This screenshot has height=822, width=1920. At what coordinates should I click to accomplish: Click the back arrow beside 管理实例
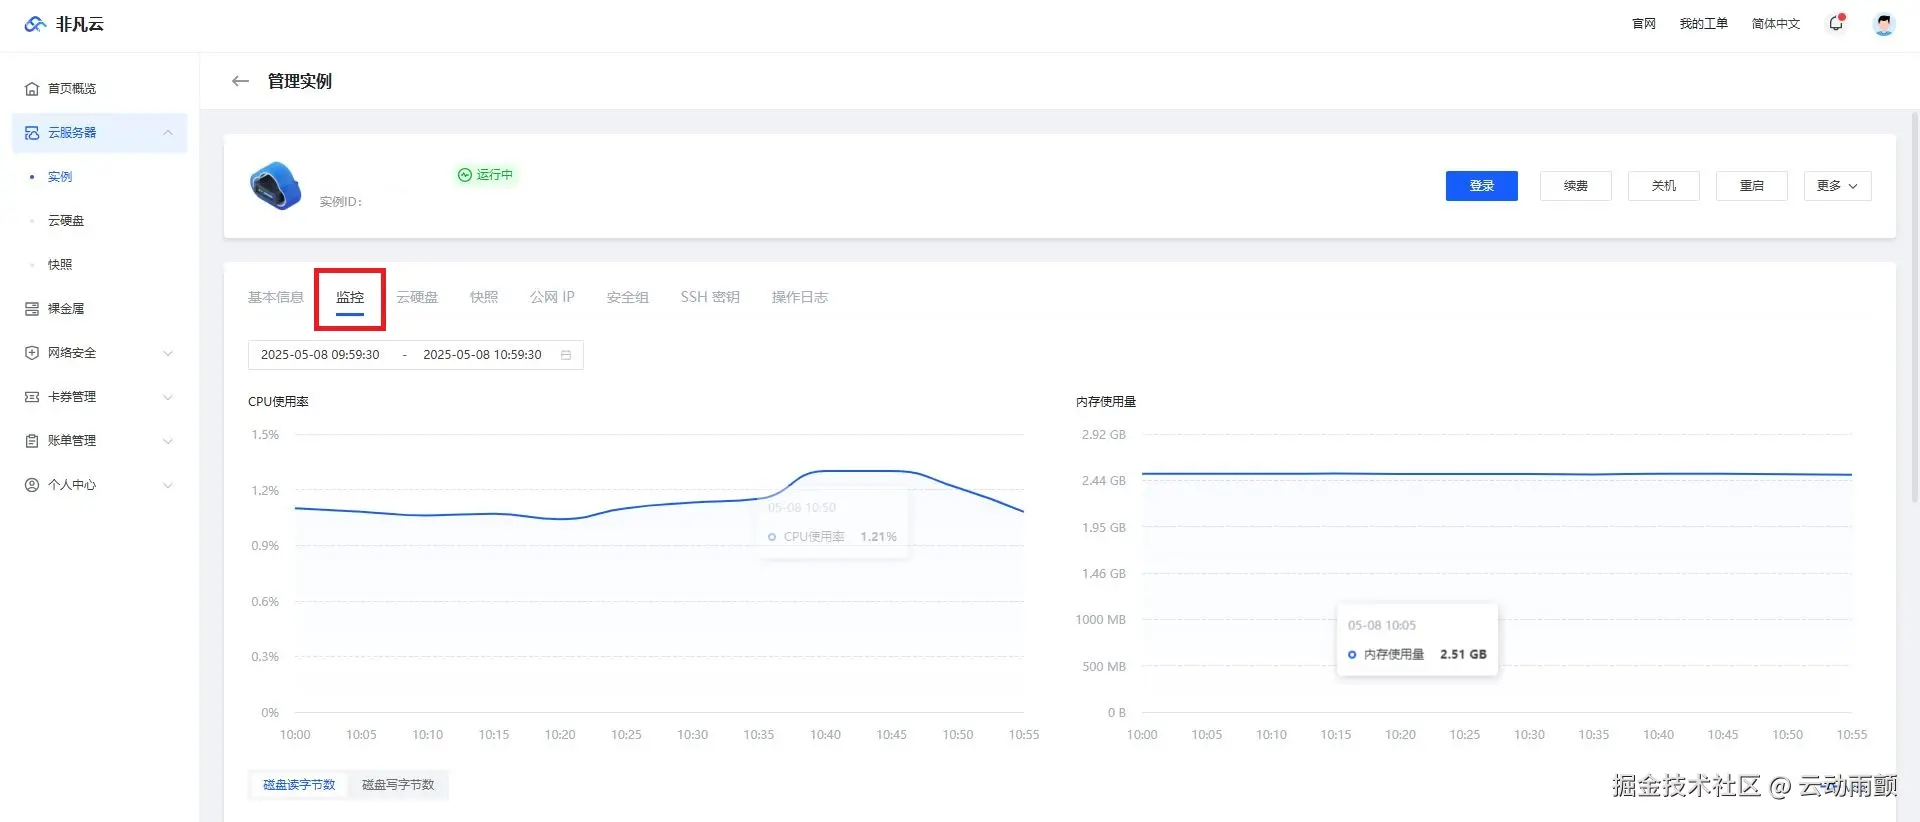point(240,81)
